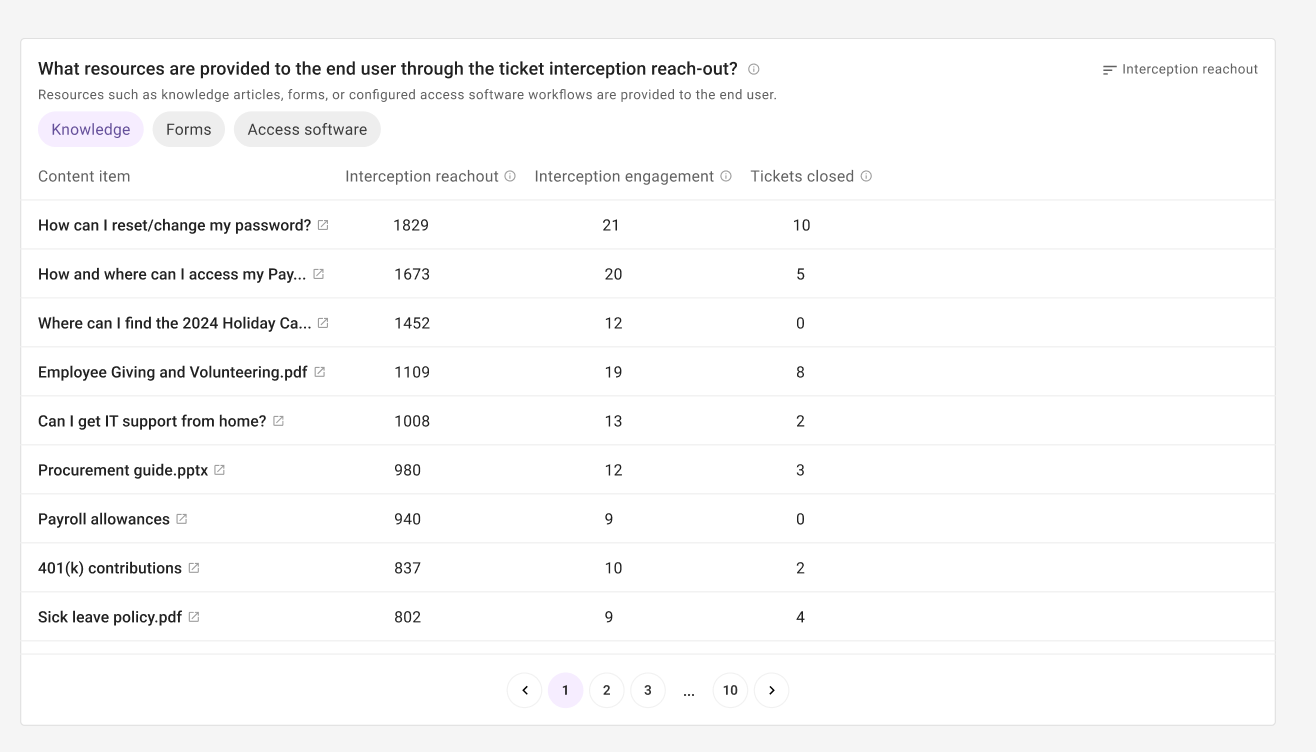This screenshot has height=752, width=1316.
Task: Jump to page 10 of results
Action: click(x=730, y=690)
